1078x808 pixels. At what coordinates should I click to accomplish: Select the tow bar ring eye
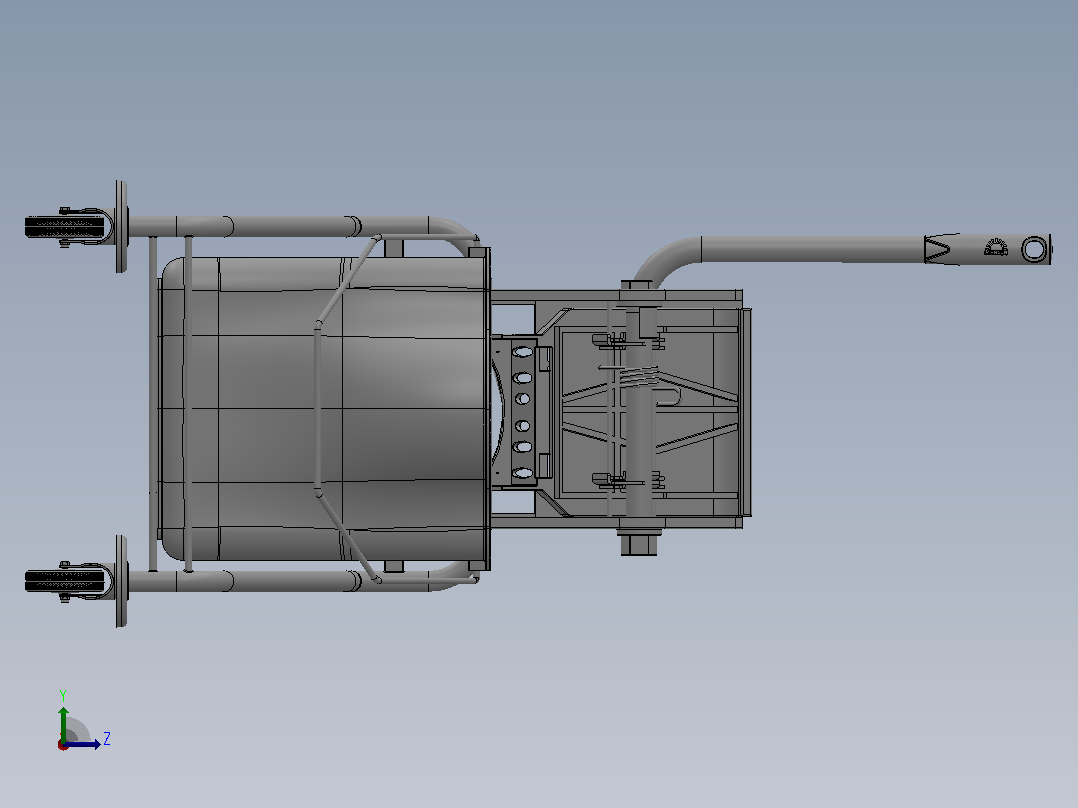(1034, 249)
